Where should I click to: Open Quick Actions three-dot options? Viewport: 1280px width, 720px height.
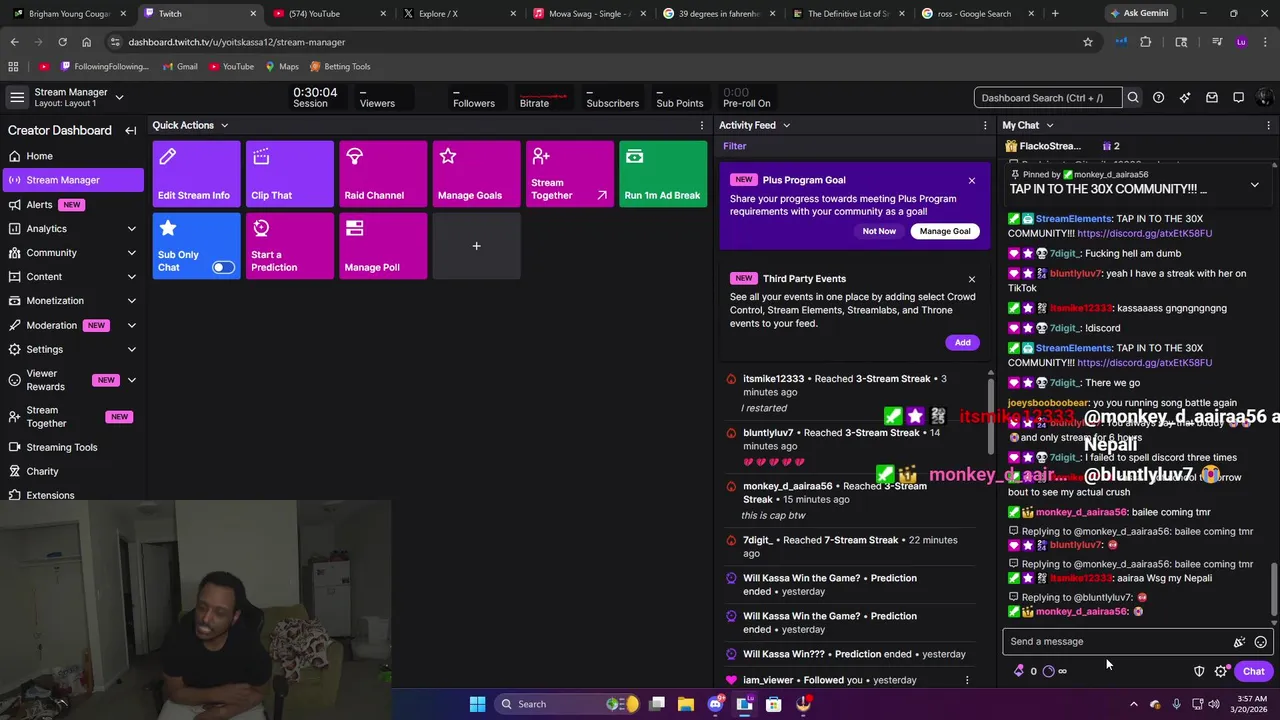[x=701, y=125]
